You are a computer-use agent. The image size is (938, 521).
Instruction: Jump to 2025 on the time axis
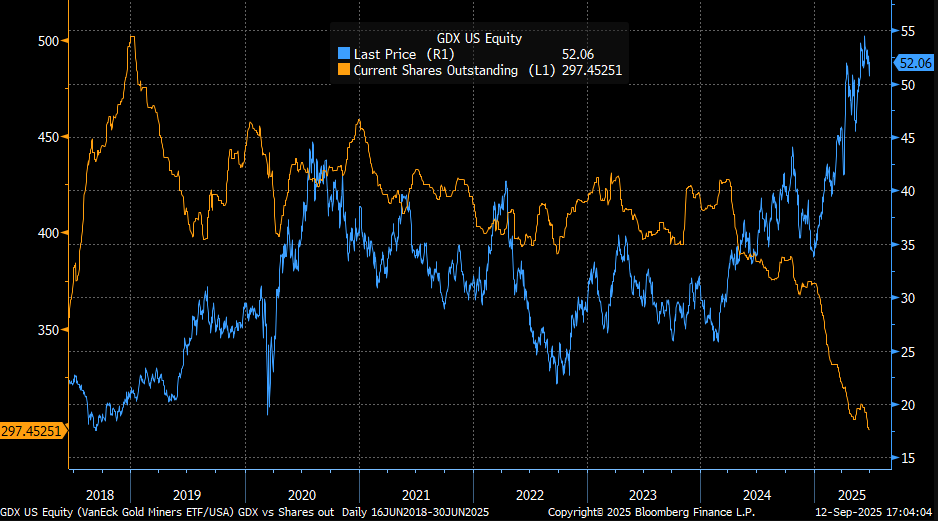[x=850, y=495]
